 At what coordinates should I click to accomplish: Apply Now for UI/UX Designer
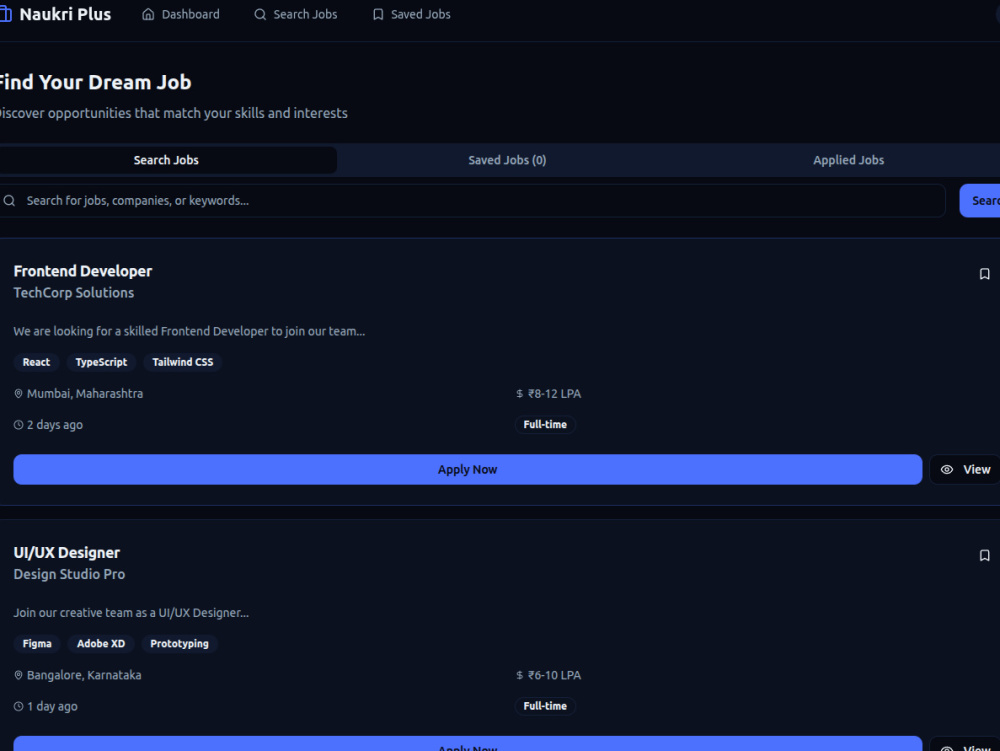pos(467,743)
